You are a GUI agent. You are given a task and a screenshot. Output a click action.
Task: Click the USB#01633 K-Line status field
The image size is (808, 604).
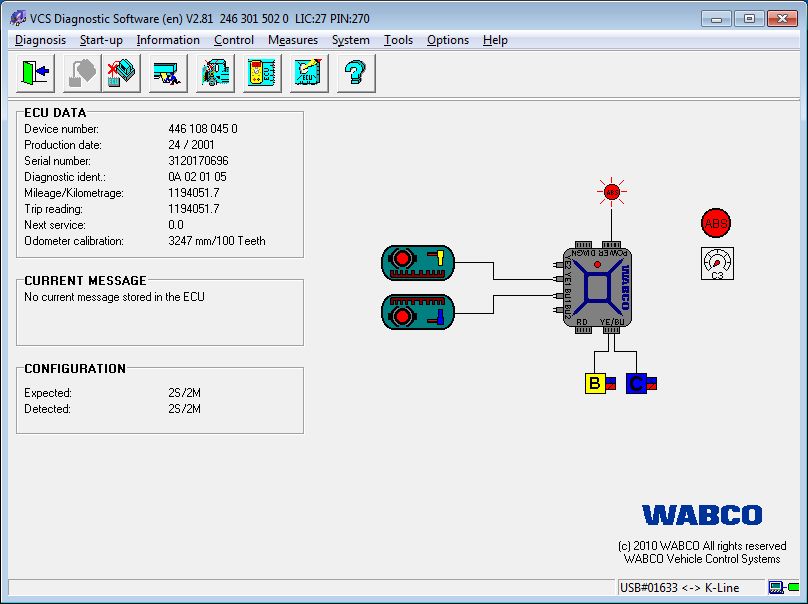point(691,588)
